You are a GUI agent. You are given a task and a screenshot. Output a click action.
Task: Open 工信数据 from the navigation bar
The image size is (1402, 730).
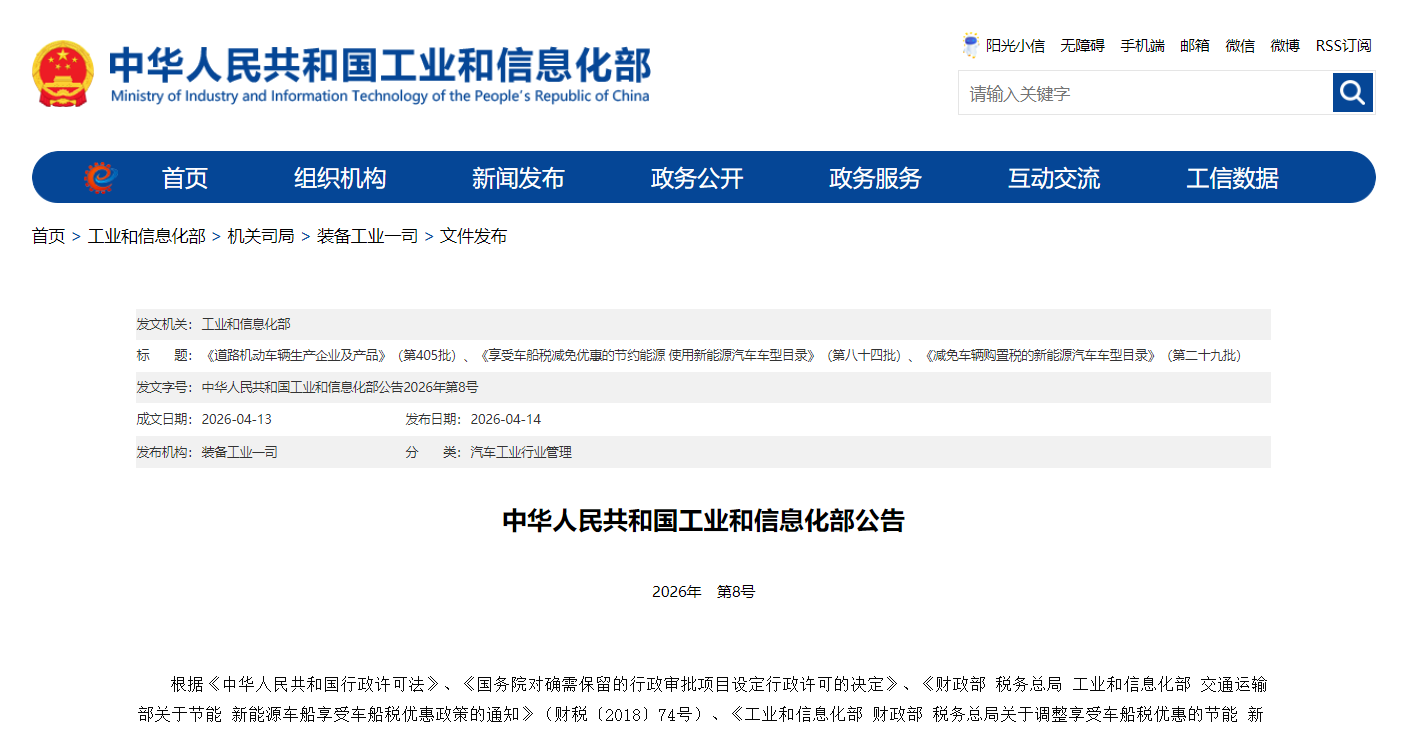tap(1232, 178)
